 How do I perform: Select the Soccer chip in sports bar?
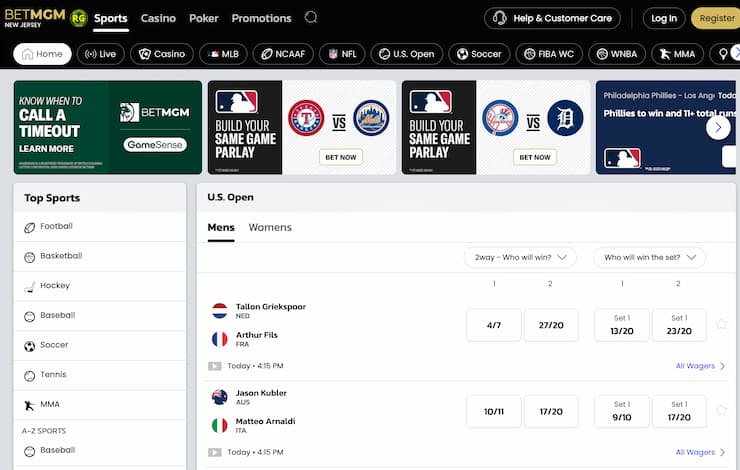[479, 54]
